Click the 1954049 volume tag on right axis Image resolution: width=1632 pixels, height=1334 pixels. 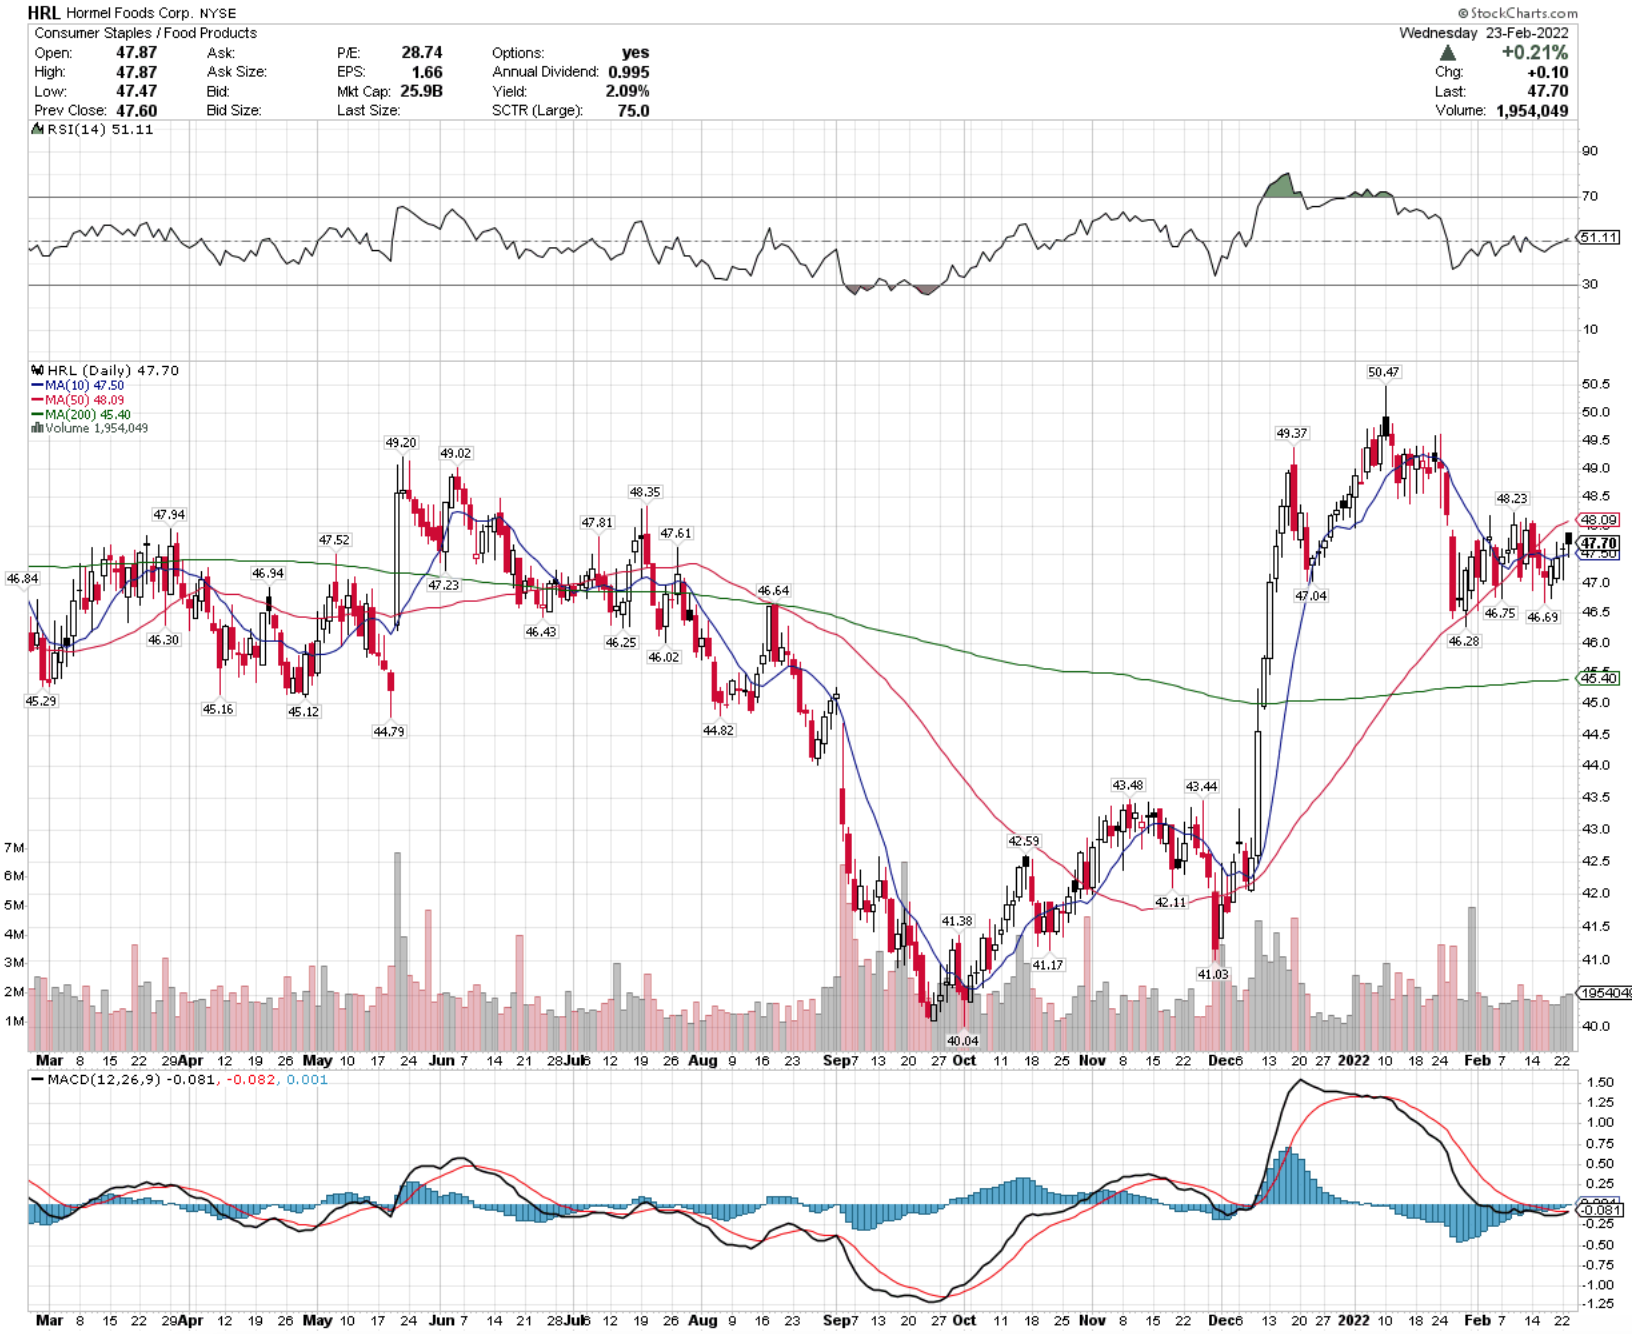pyautogui.click(x=1604, y=993)
